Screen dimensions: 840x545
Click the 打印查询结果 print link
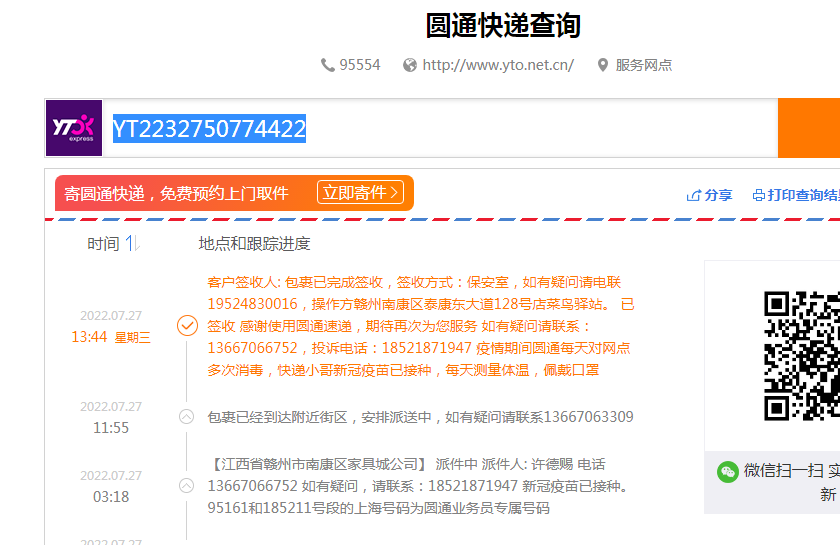pos(804,196)
